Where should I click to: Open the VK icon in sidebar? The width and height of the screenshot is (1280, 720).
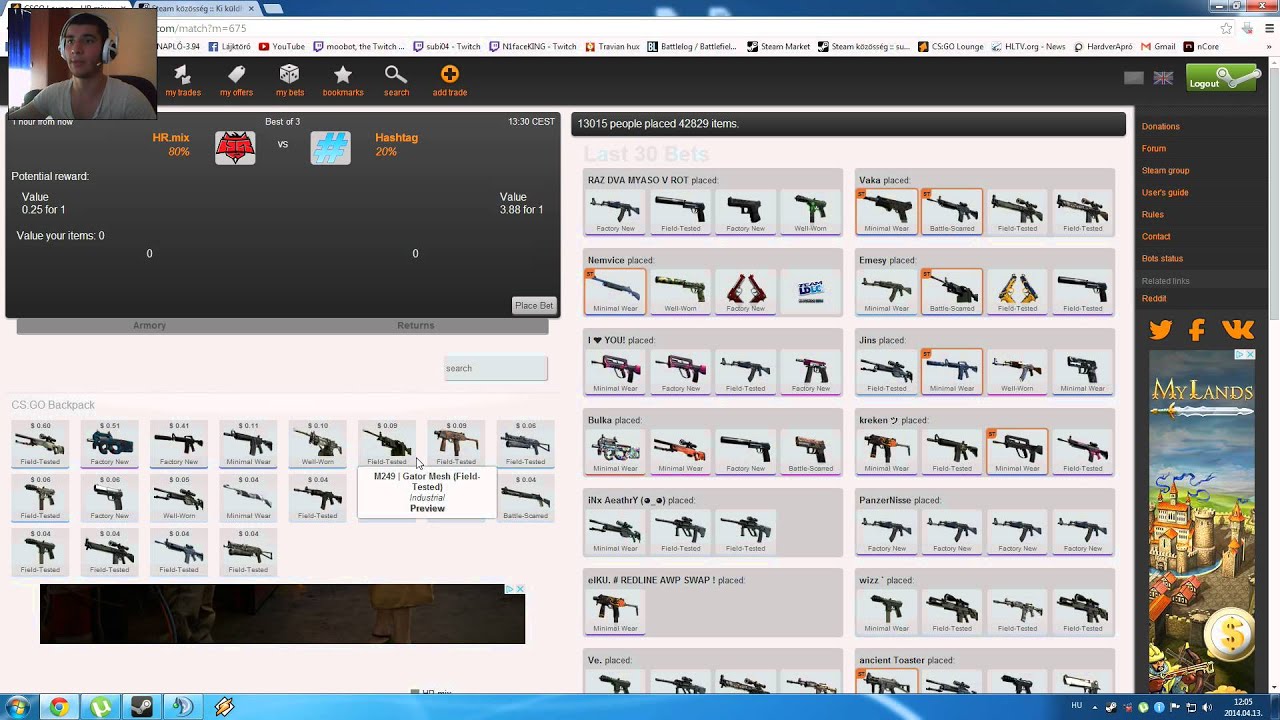(x=1238, y=330)
